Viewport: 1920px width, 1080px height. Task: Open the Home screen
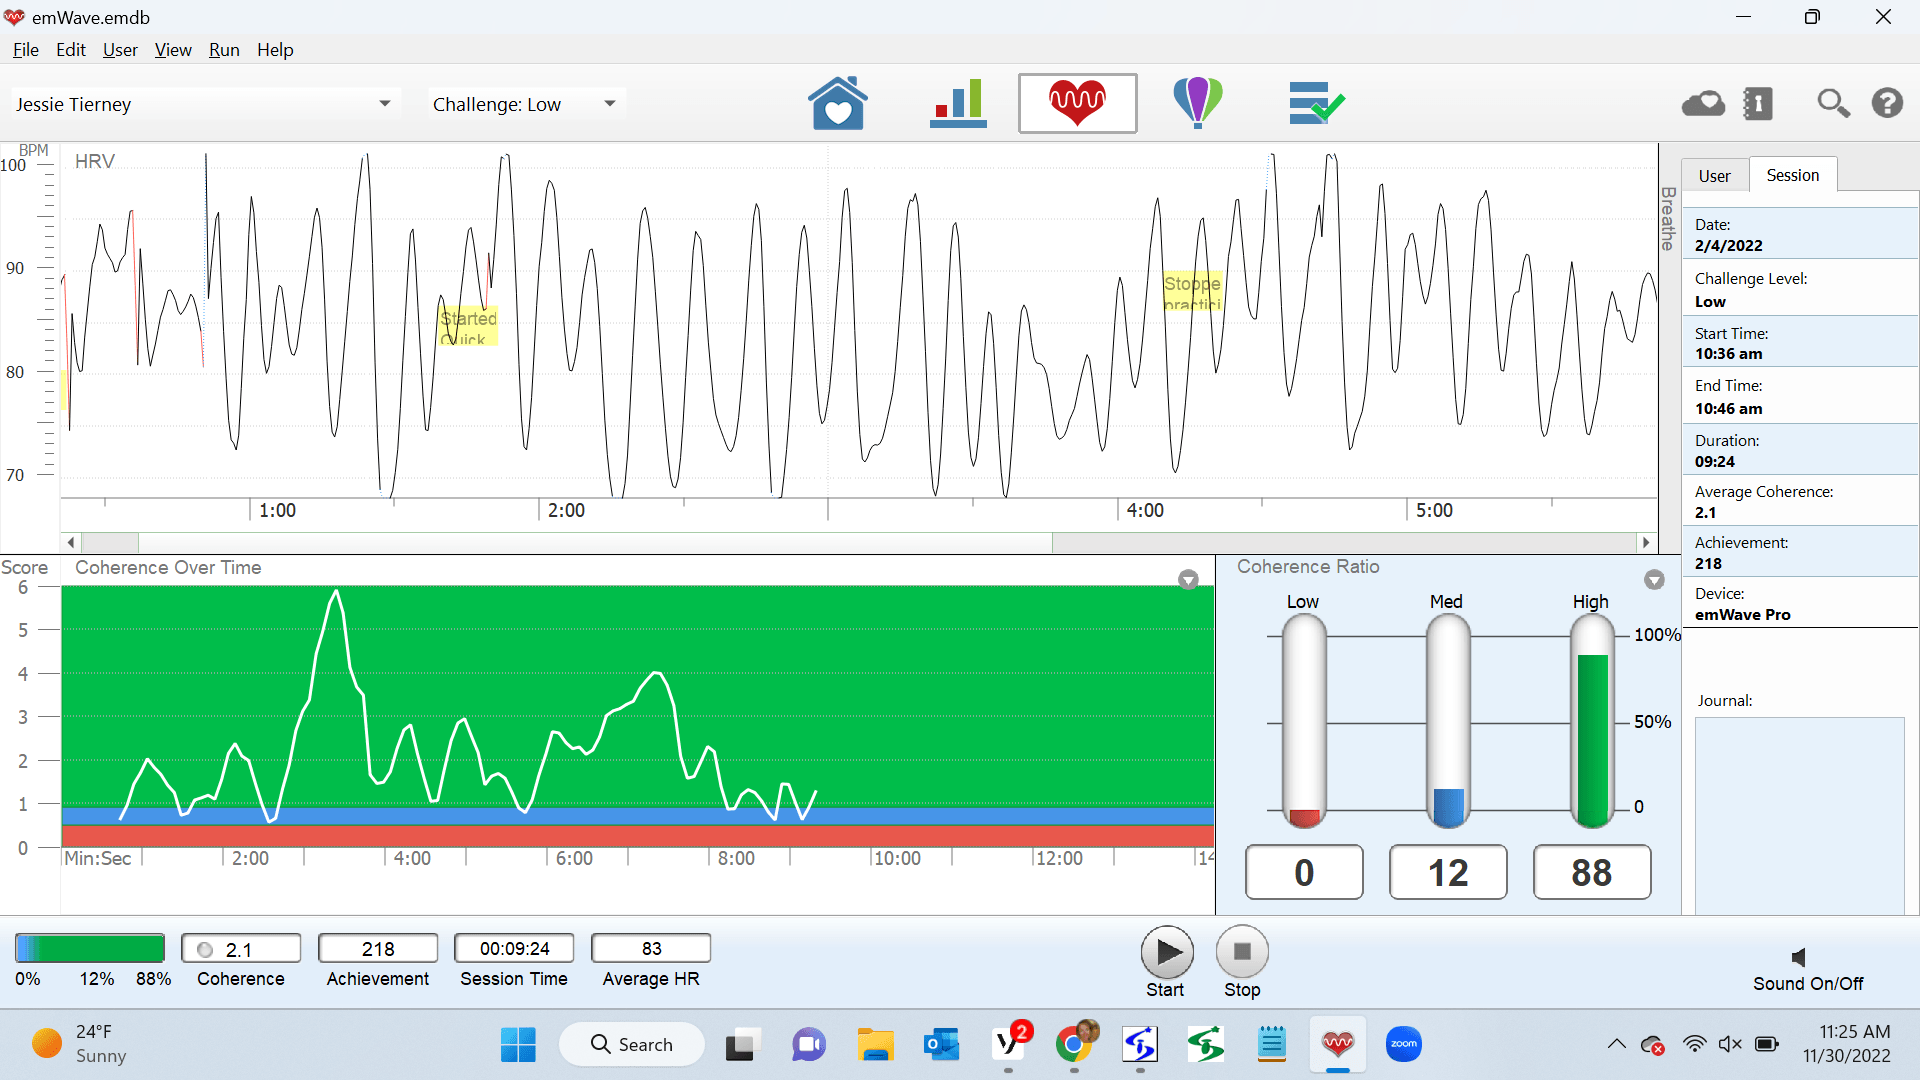[838, 103]
